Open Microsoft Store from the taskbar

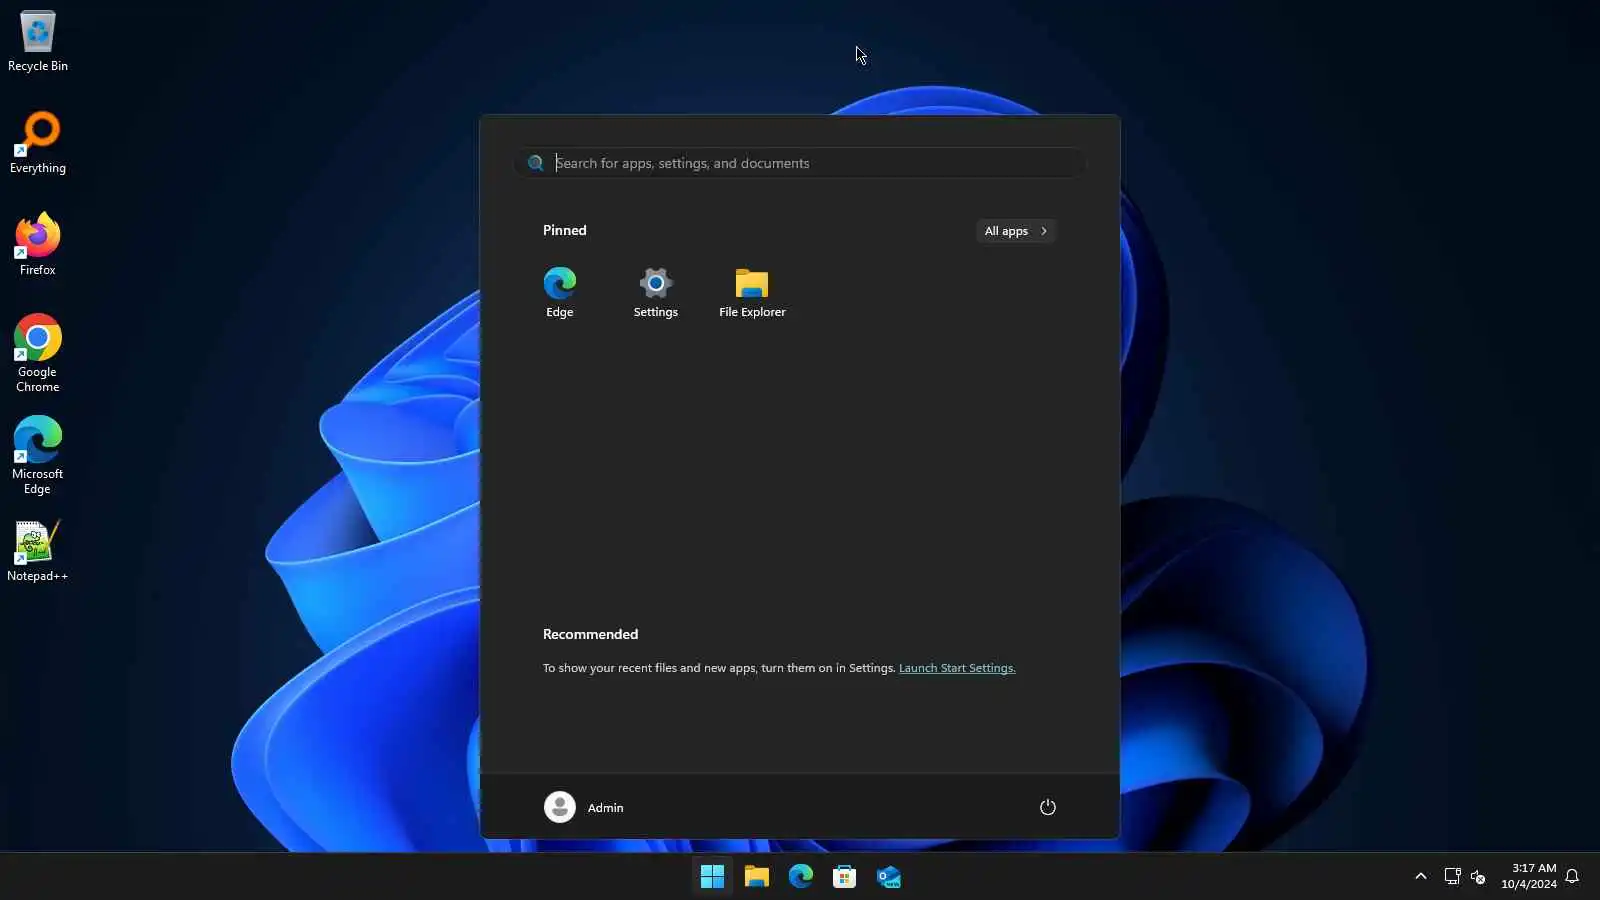(844, 877)
